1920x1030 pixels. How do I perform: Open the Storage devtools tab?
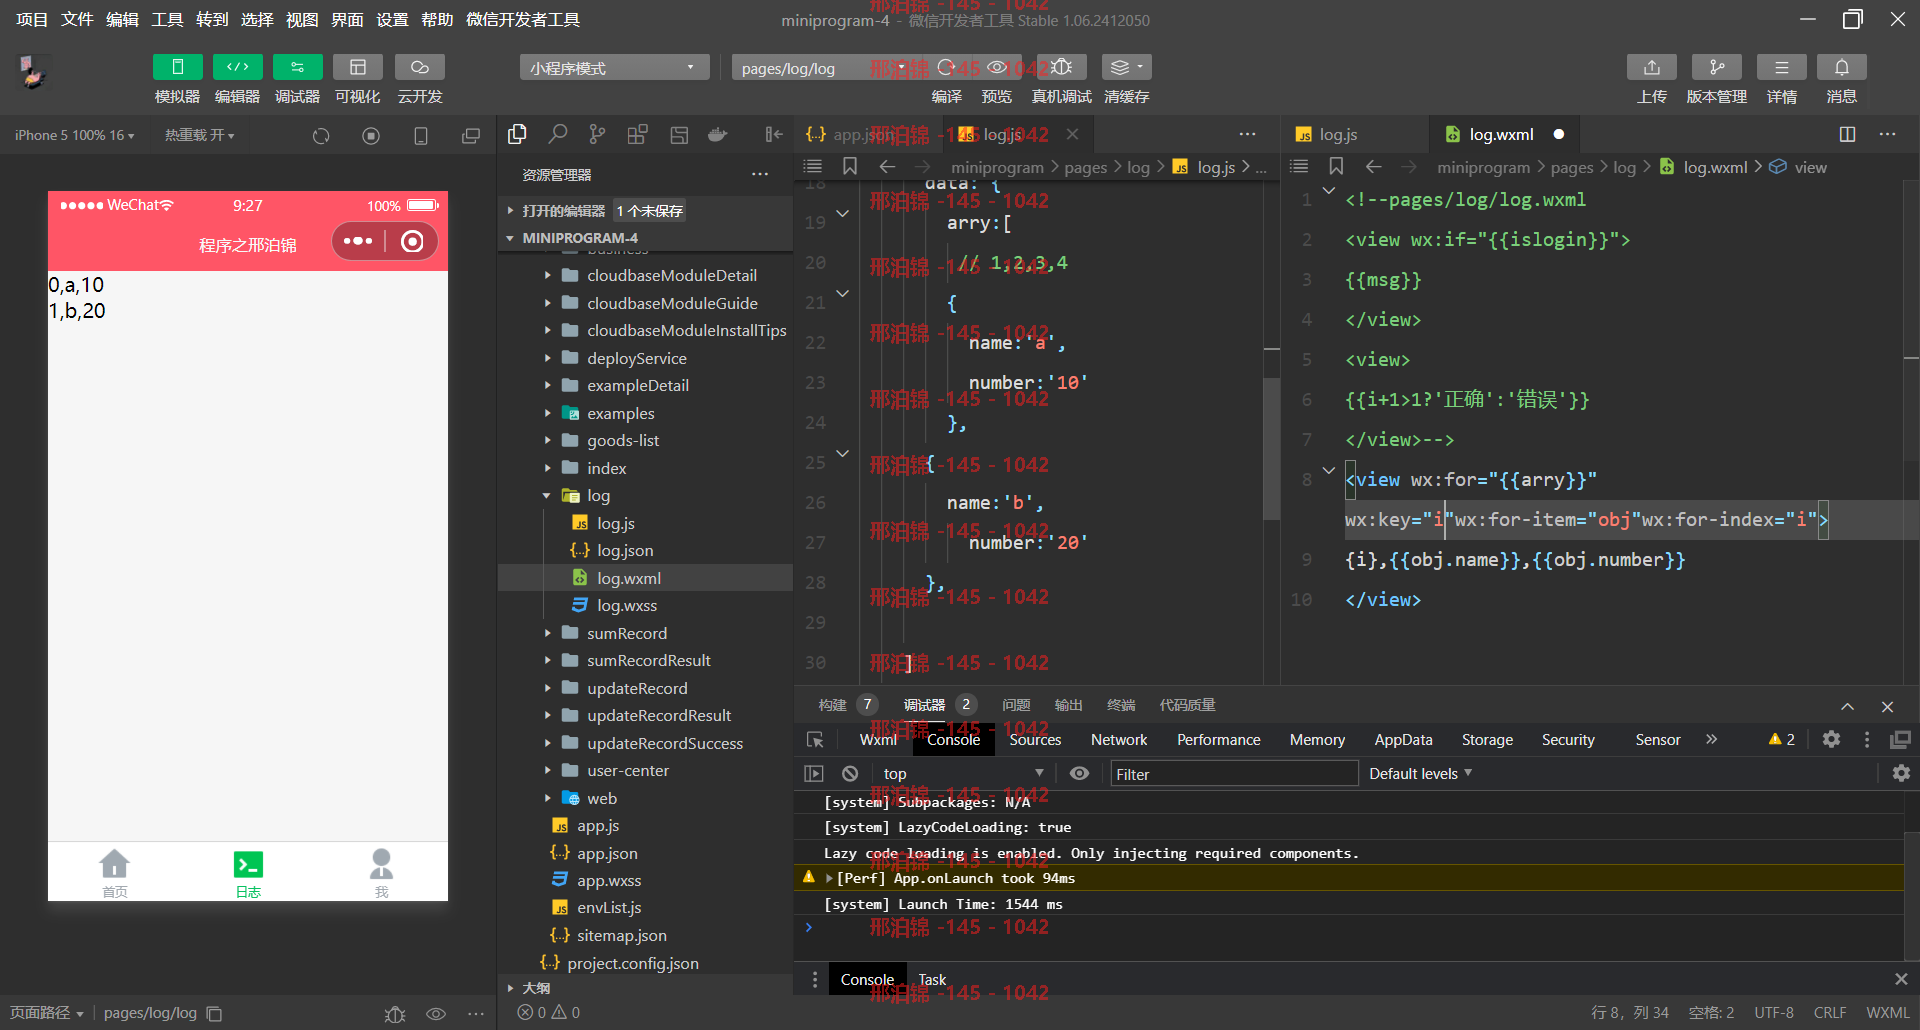pos(1487,740)
